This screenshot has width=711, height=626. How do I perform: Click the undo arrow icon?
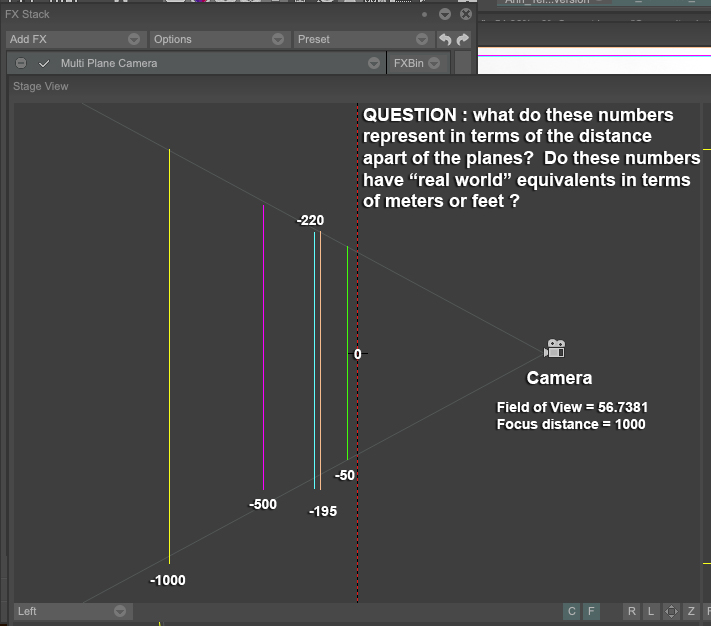[445, 39]
